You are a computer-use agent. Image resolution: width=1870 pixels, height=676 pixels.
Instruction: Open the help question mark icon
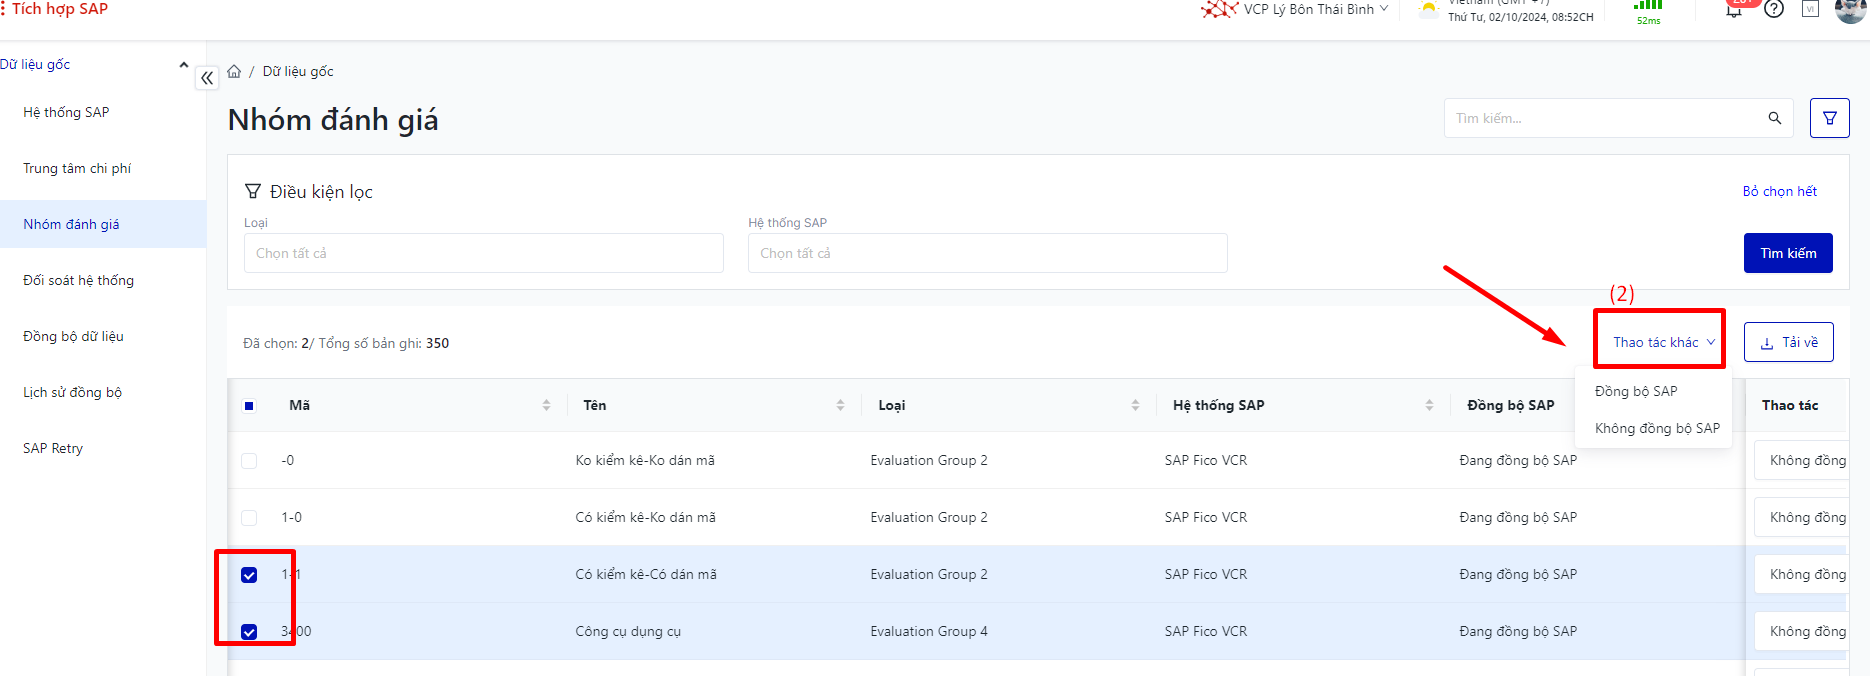[x=1774, y=10]
